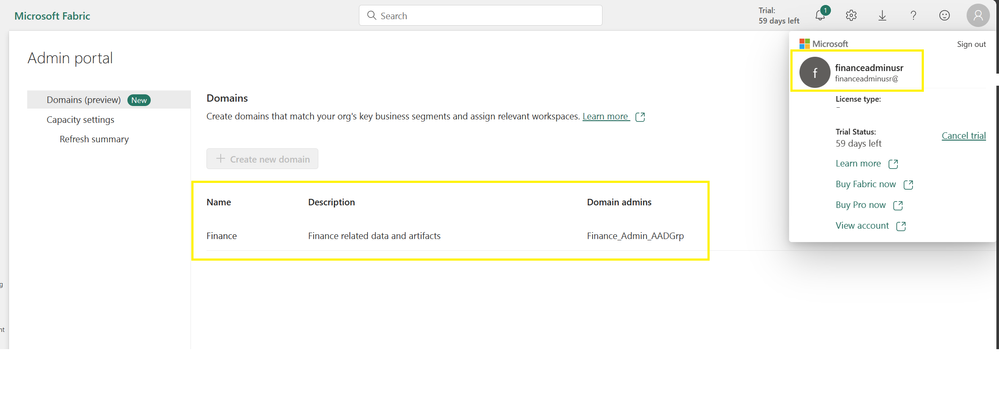The height and width of the screenshot is (415, 999).
Task: Click the Finance domain name
Action: pos(222,236)
